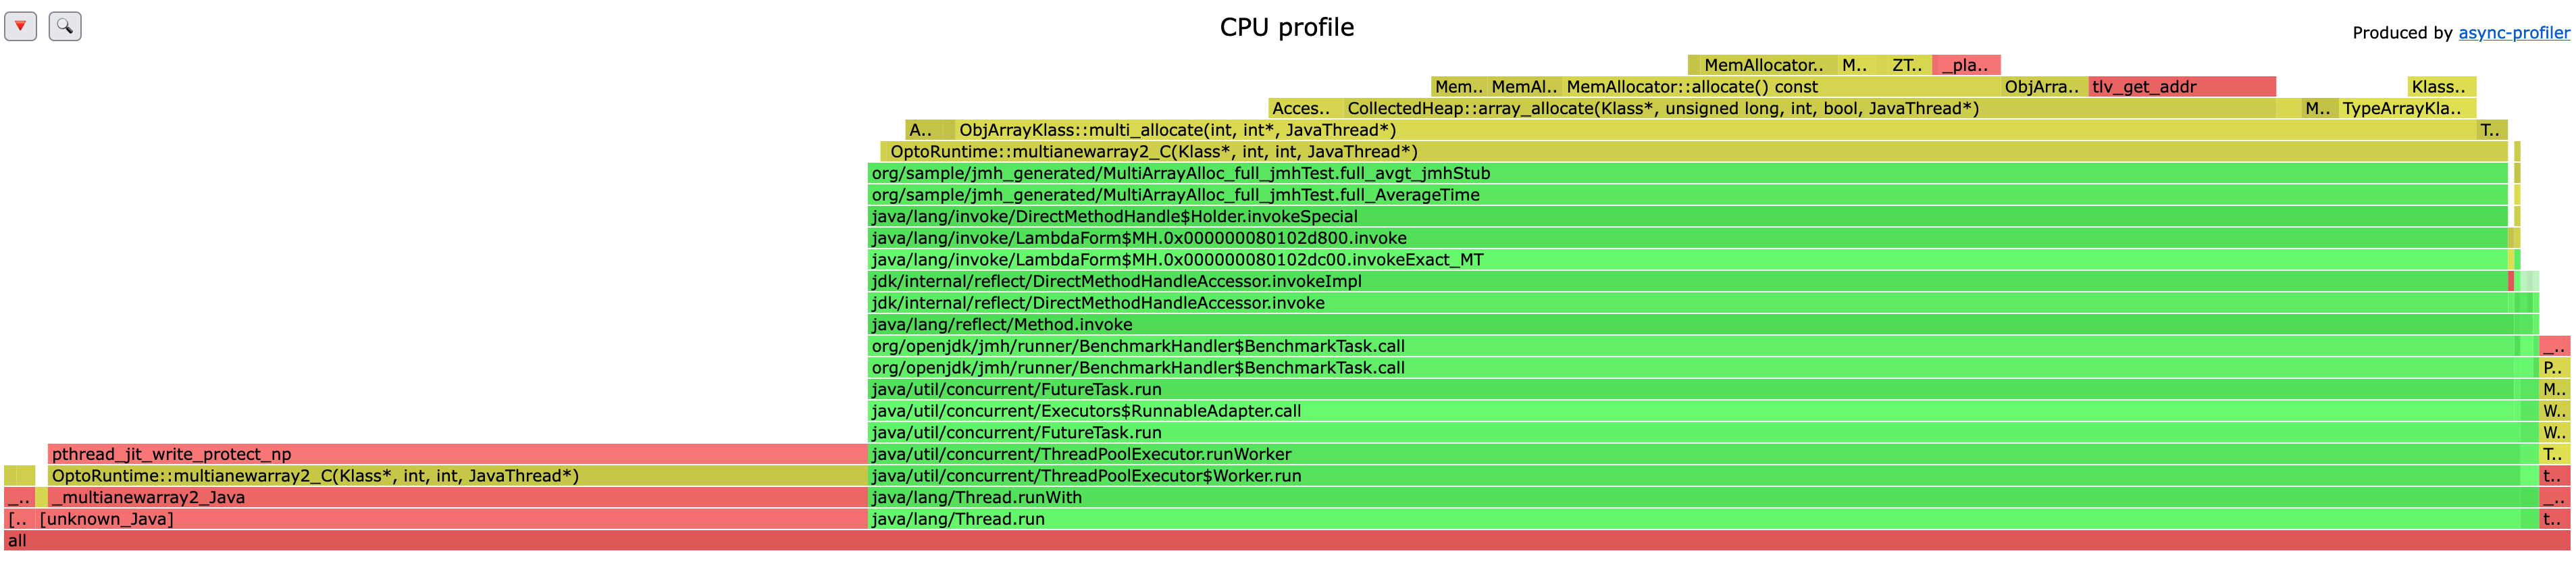Open search with the magnifying glass button
This screenshot has width=2576, height=570.
65,26
